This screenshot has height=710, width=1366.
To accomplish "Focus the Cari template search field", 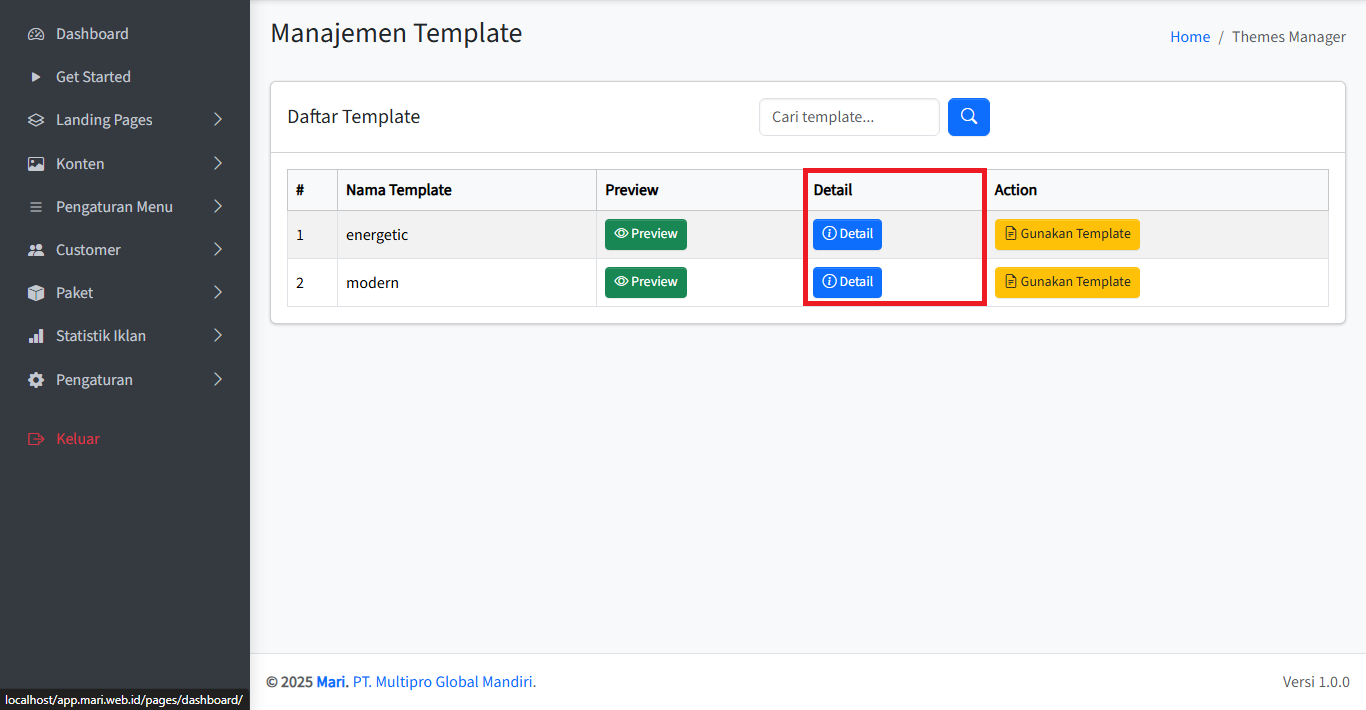I will (x=848, y=117).
